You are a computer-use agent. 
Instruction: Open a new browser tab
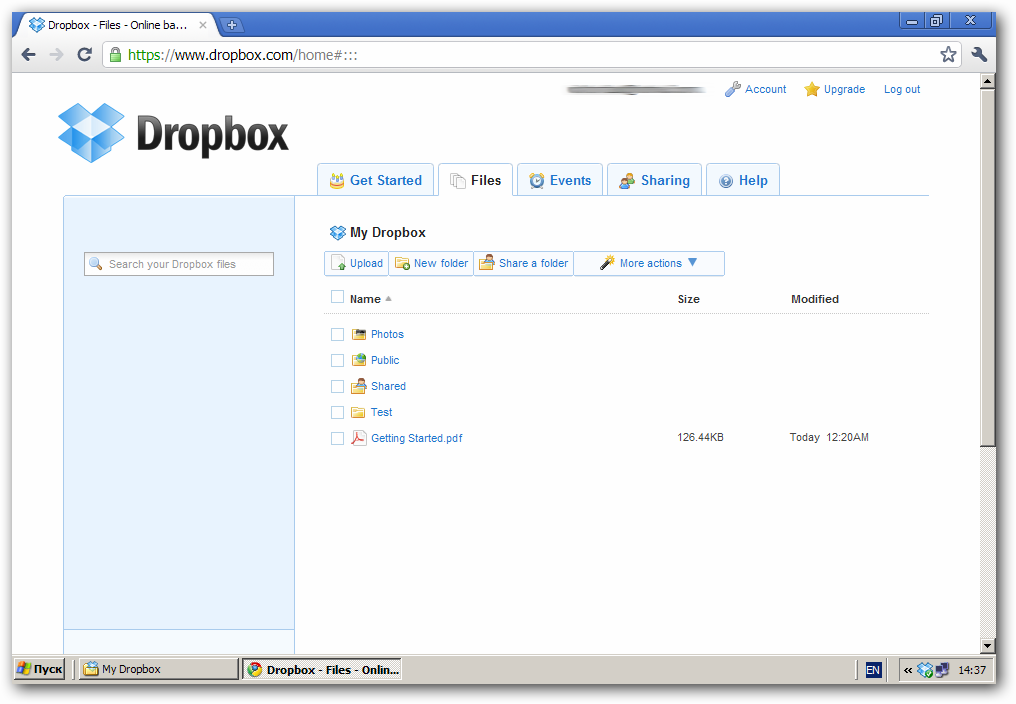231,25
